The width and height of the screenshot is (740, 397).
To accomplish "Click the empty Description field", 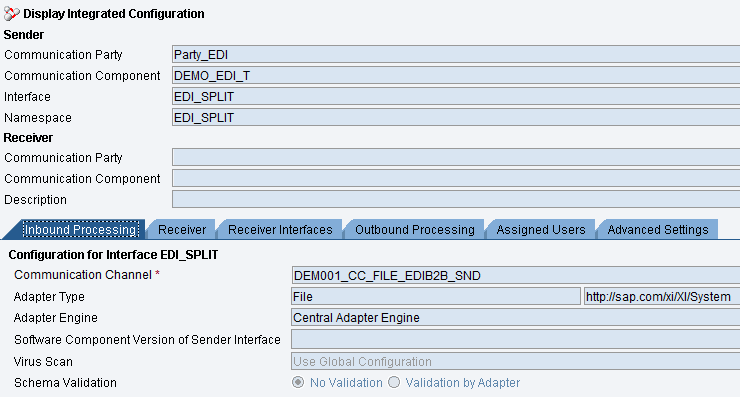I will pos(456,199).
